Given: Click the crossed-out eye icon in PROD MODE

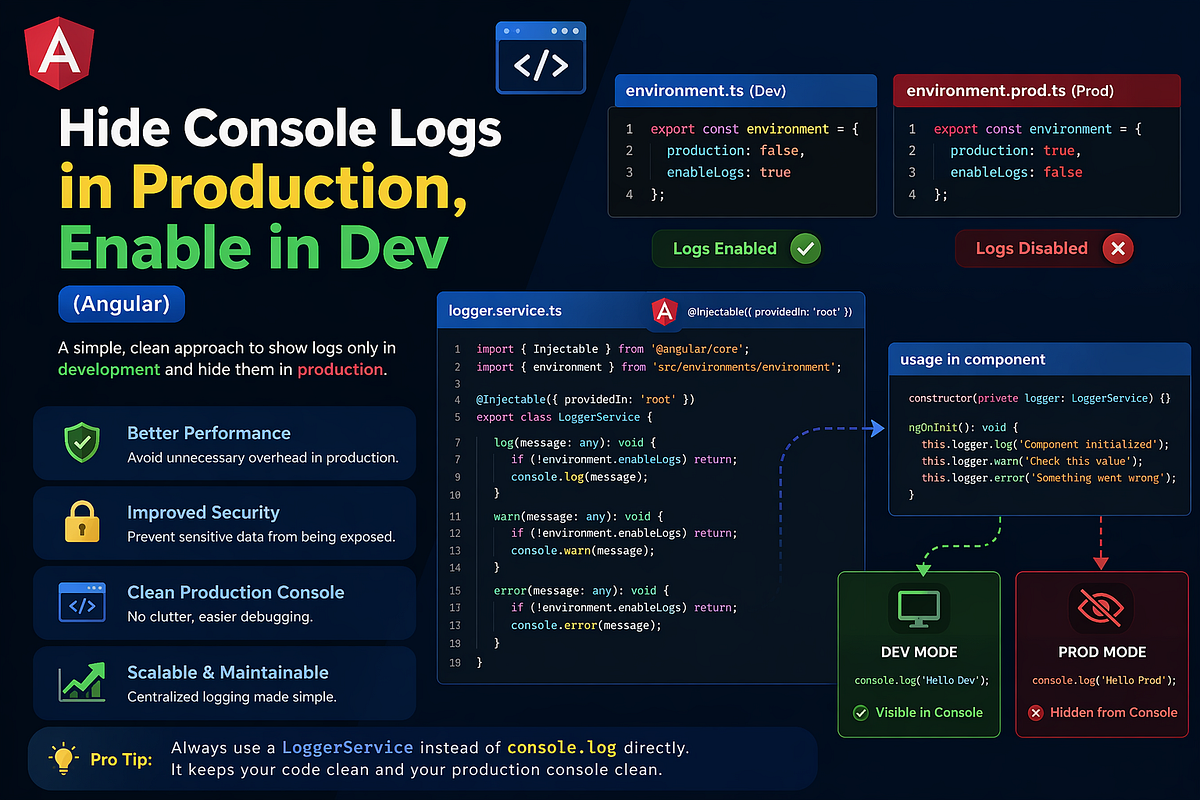Looking at the screenshot, I should point(1100,608).
